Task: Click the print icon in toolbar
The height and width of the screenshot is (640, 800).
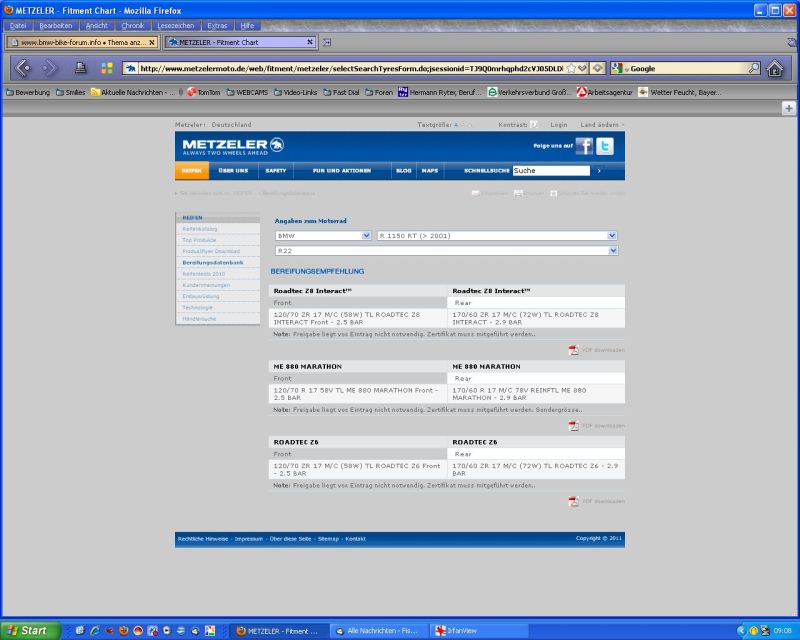Action: click(x=80, y=68)
